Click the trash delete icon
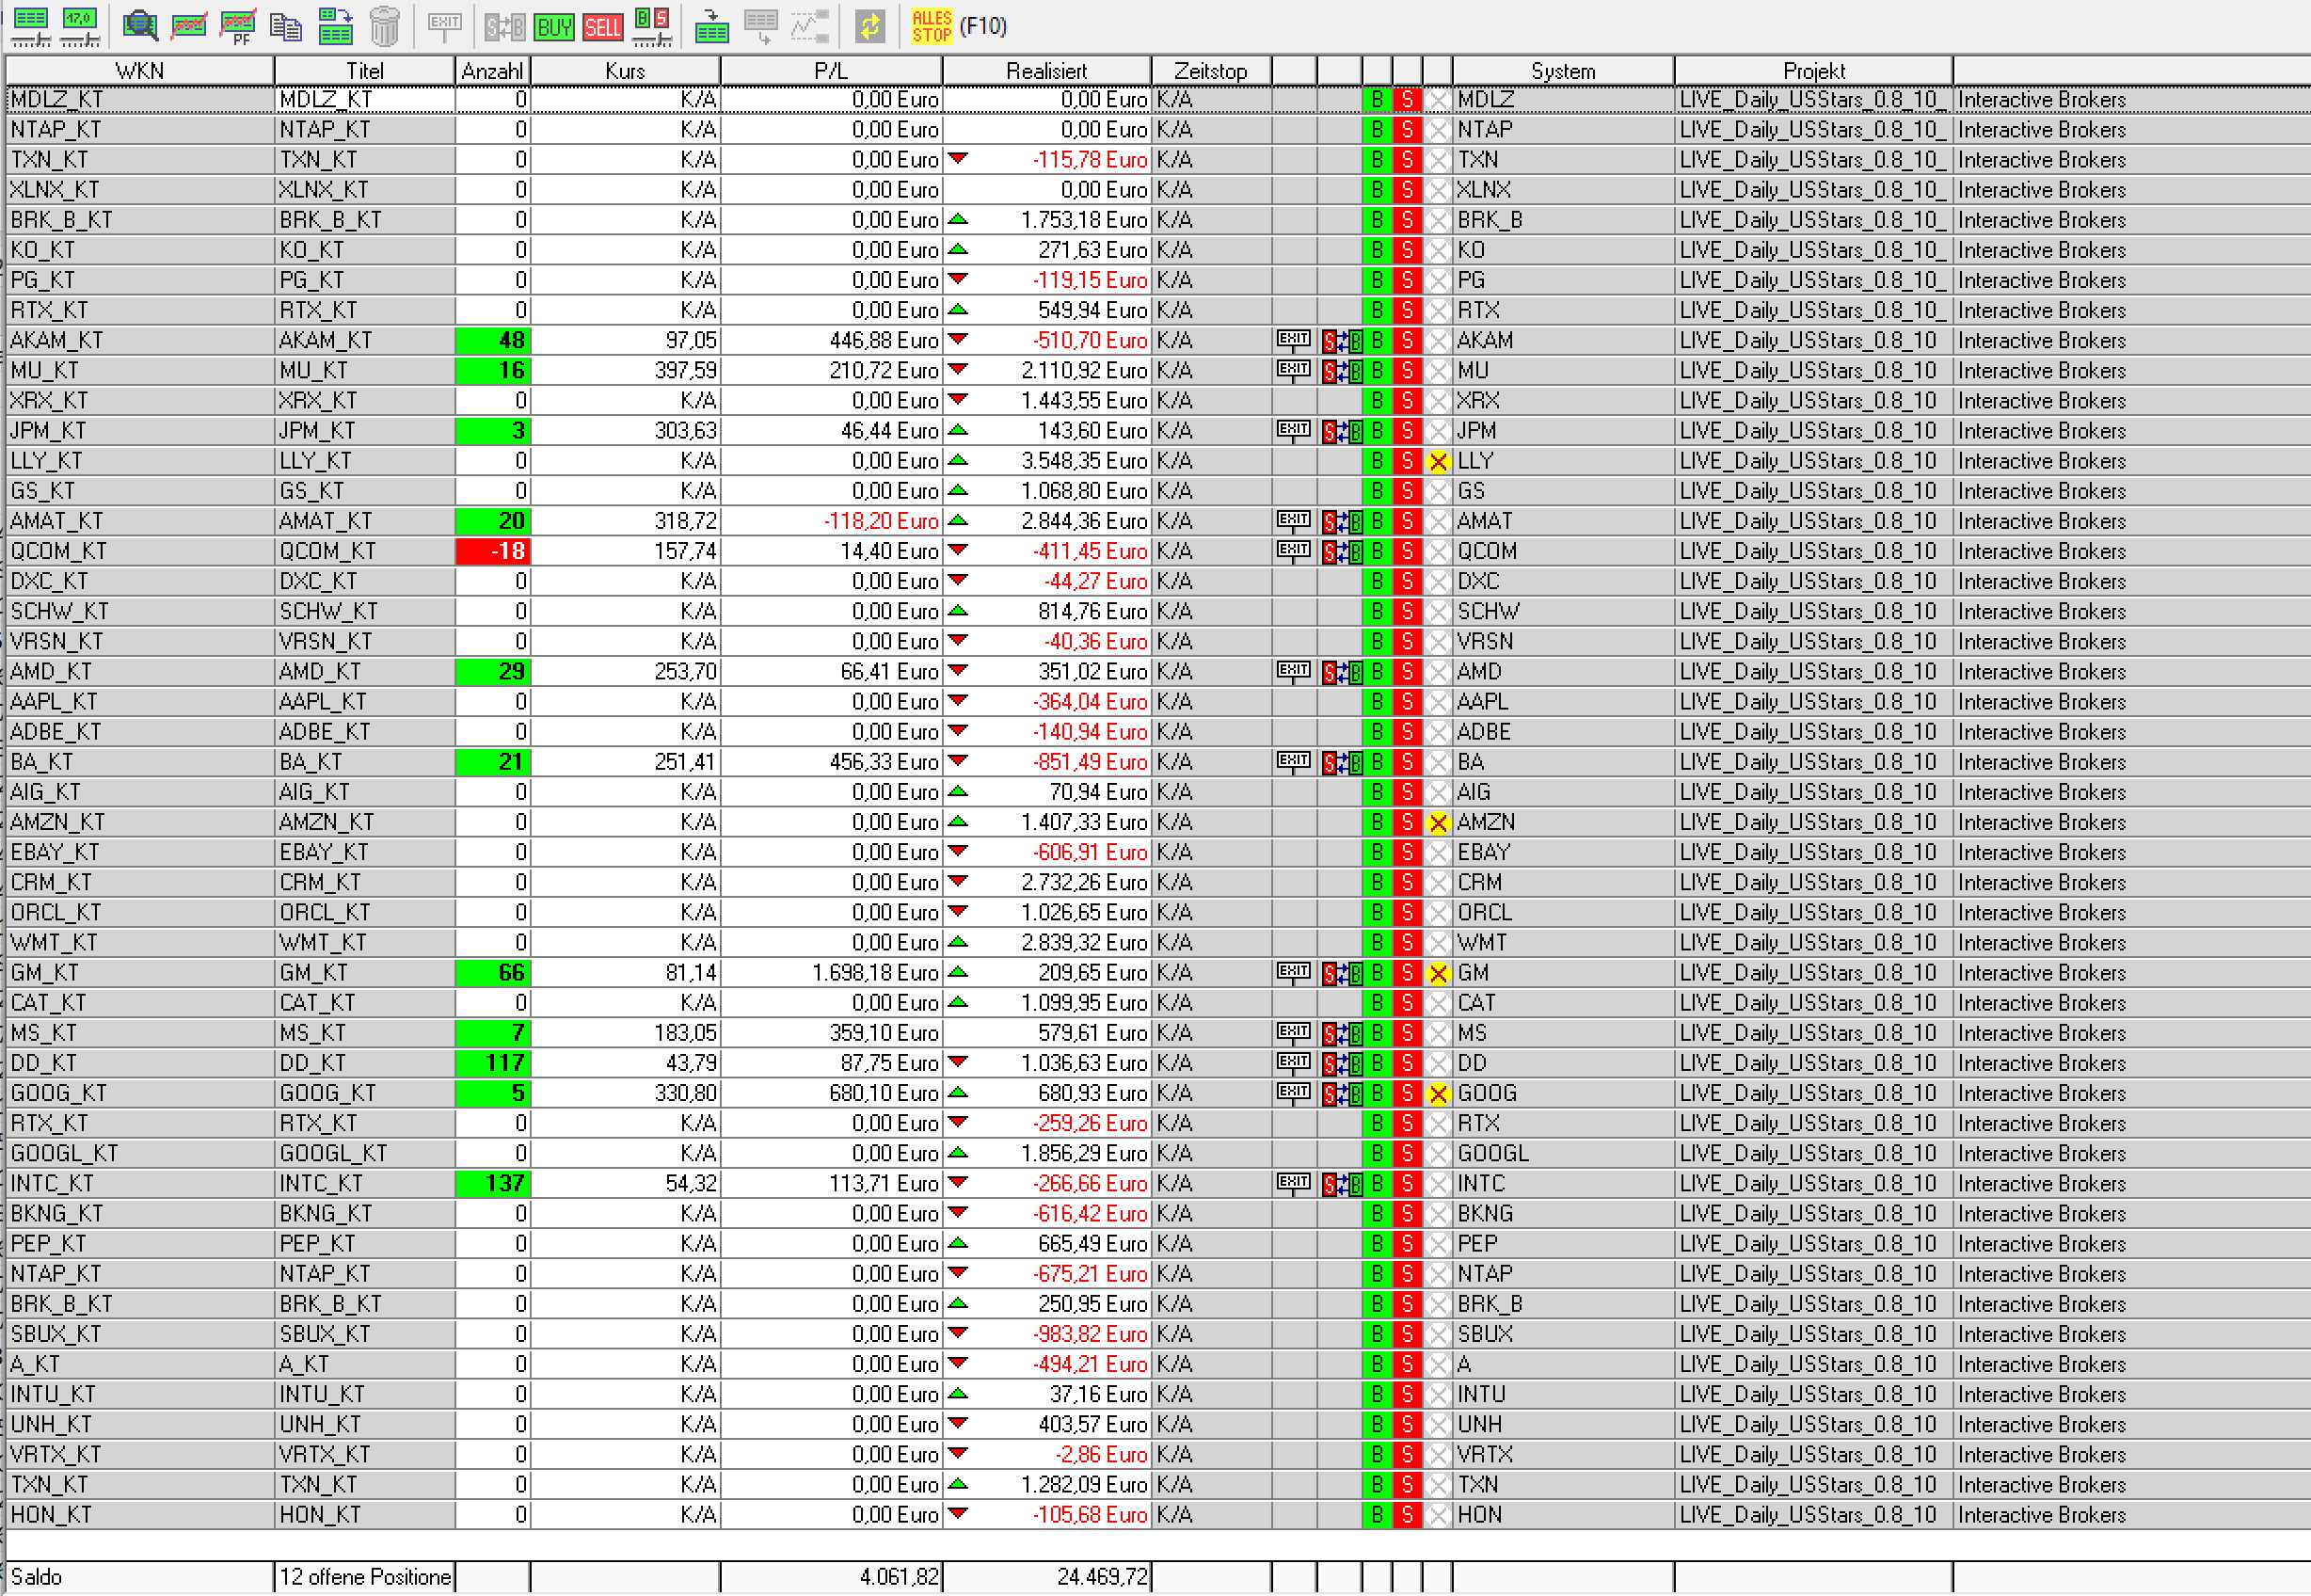 pos(385,26)
